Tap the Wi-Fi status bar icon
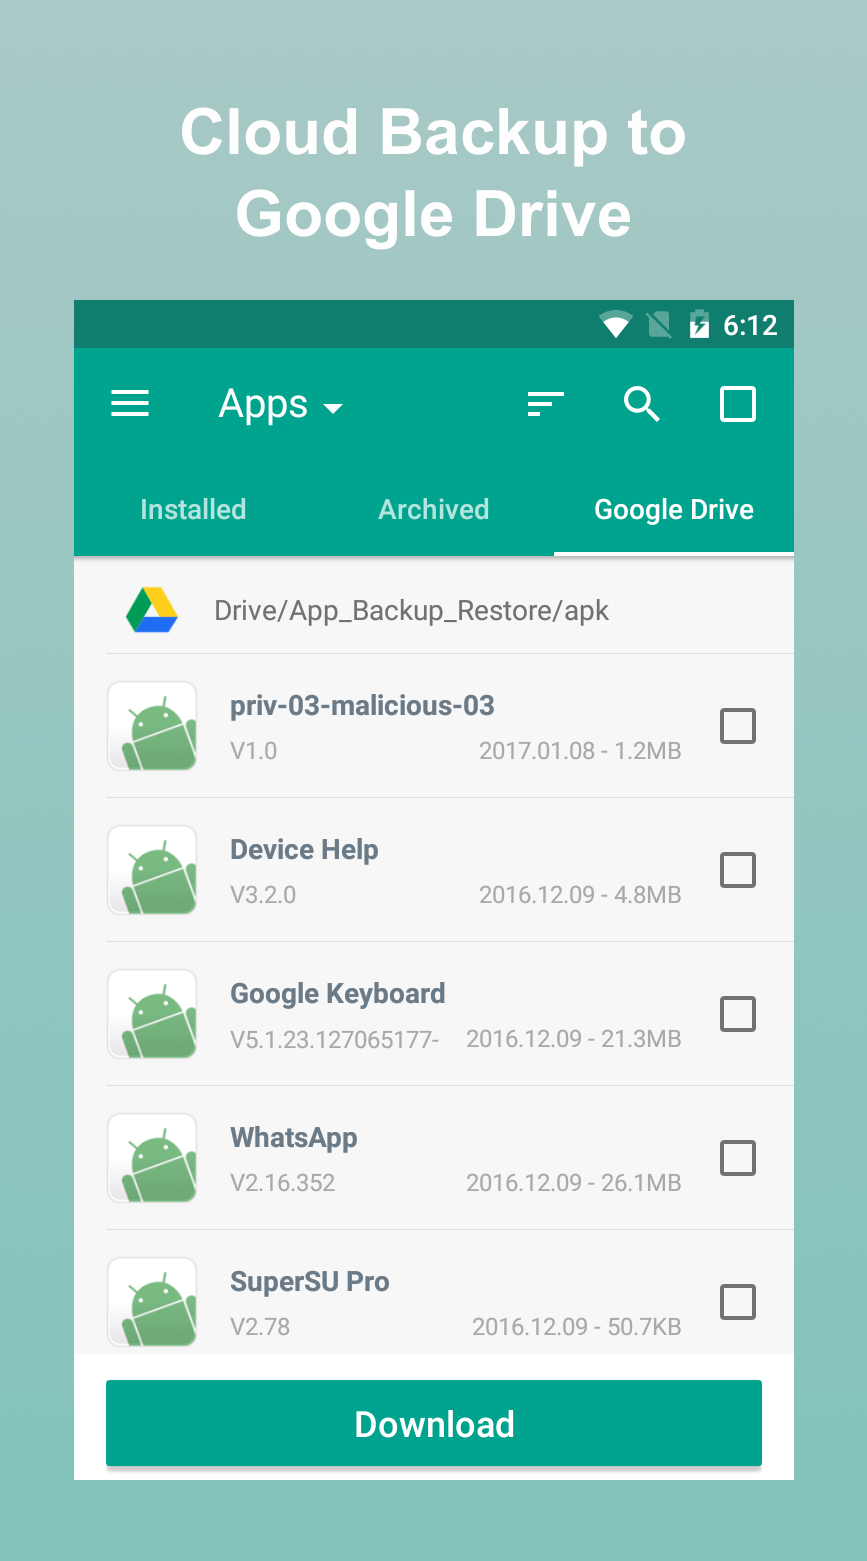 (x=615, y=325)
